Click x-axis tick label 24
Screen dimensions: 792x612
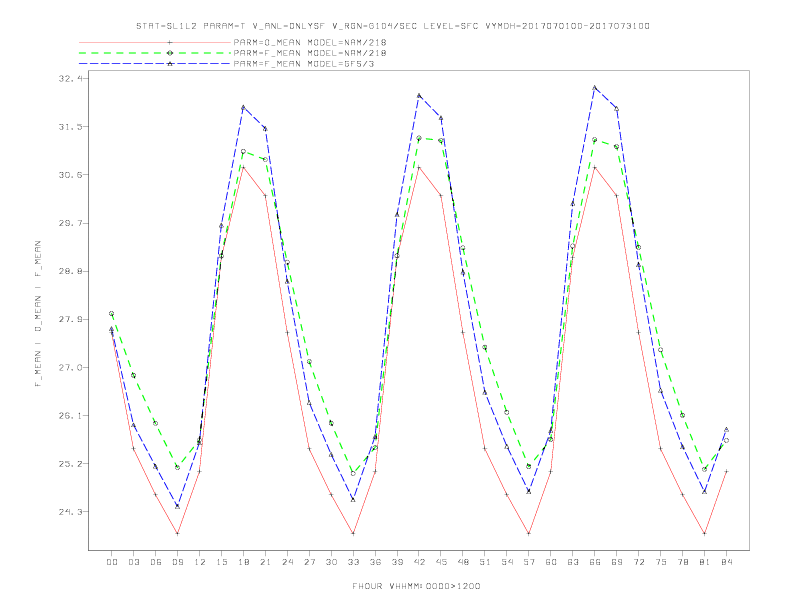pos(287,562)
